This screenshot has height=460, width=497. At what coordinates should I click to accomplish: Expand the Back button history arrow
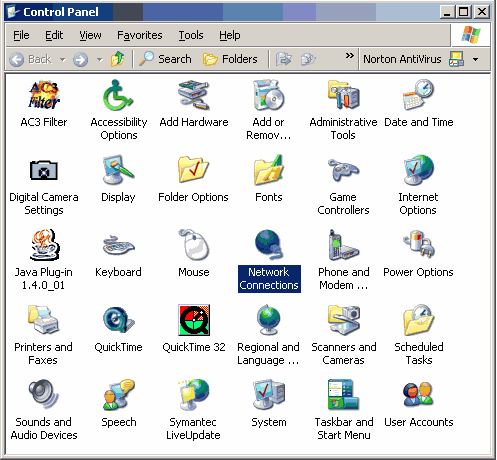pyautogui.click(x=63, y=60)
